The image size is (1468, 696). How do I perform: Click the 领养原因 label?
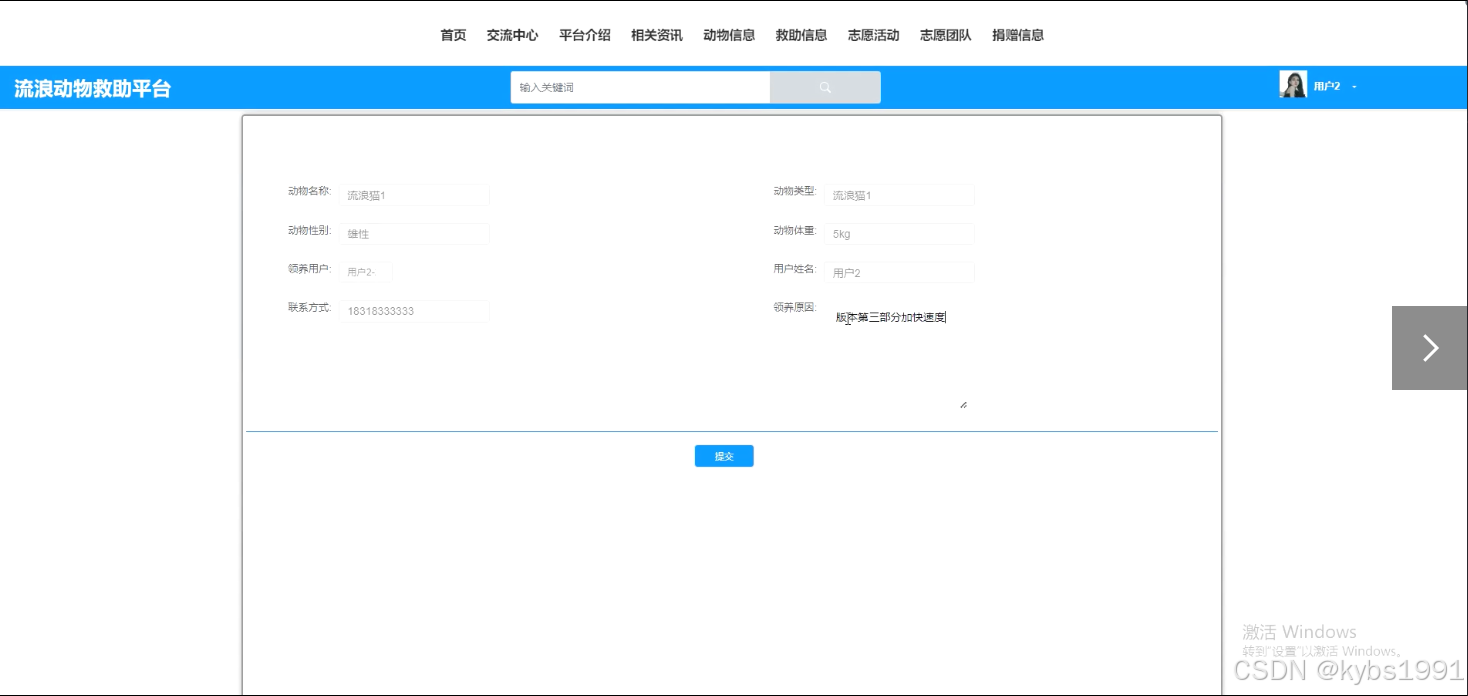pos(795,308)
